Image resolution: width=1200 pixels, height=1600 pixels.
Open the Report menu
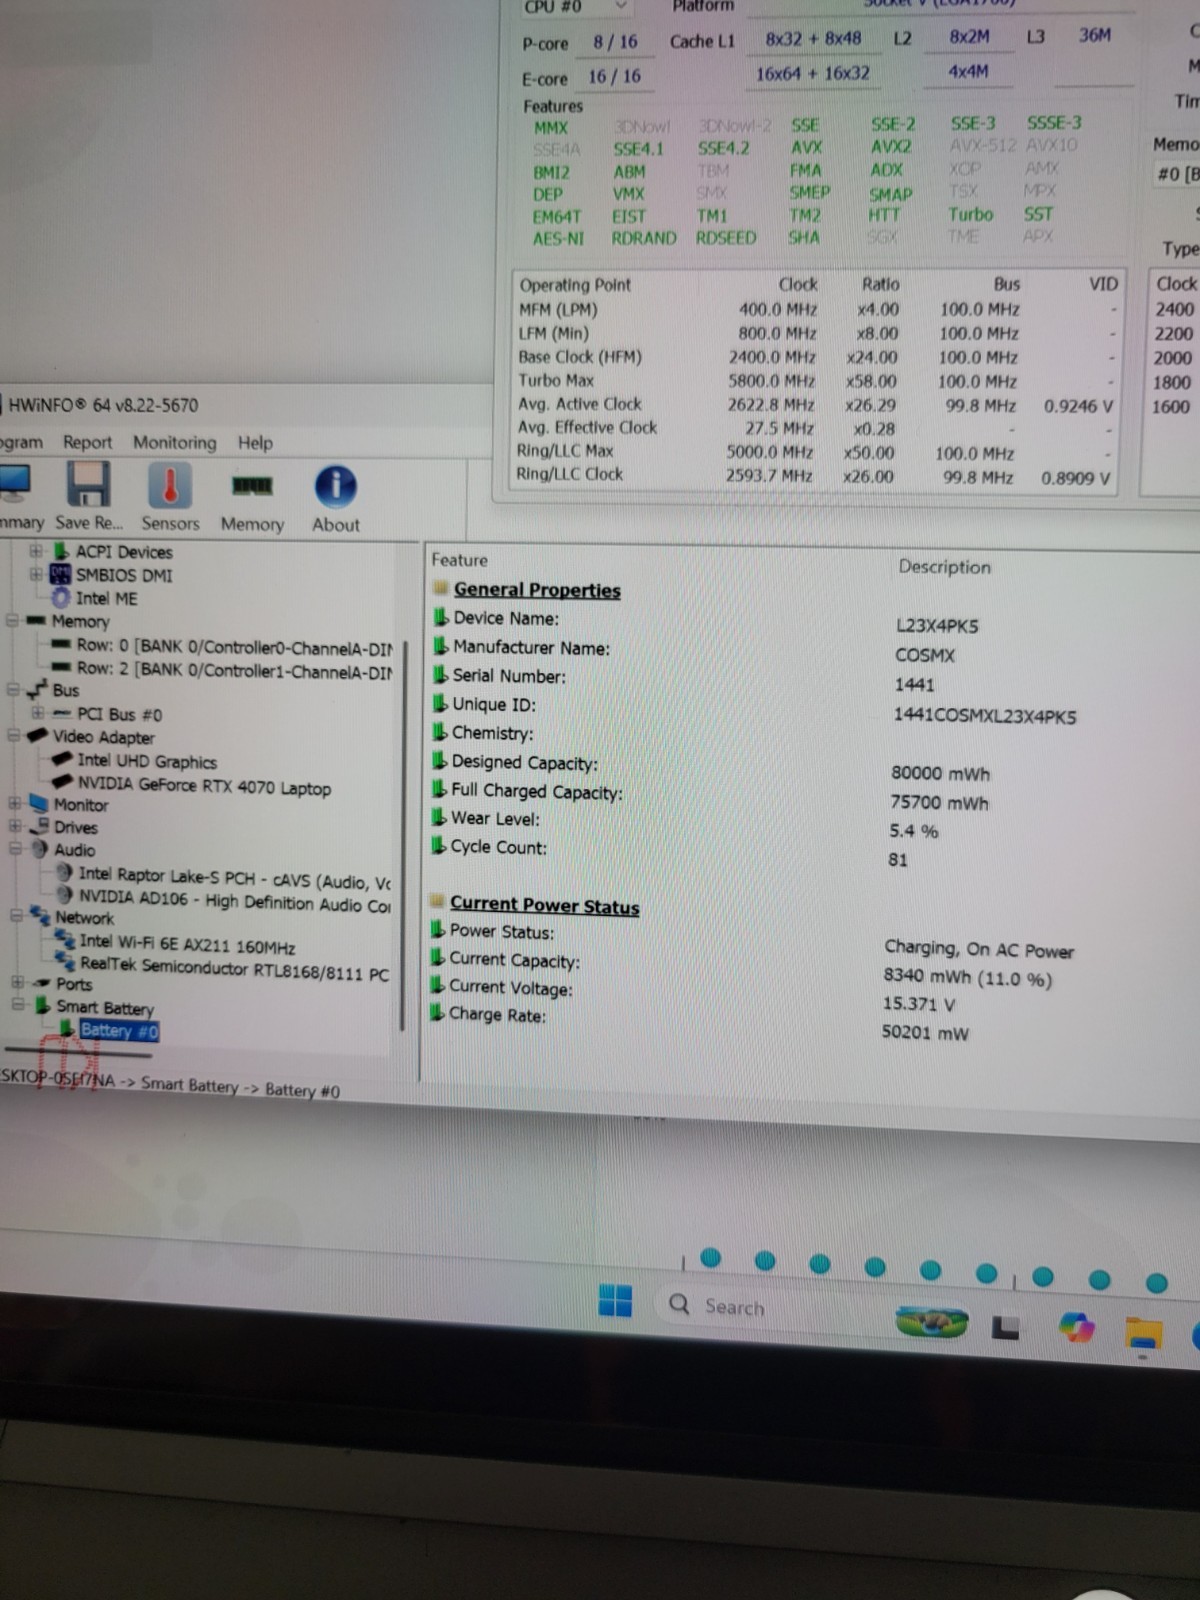coord(87,442)
